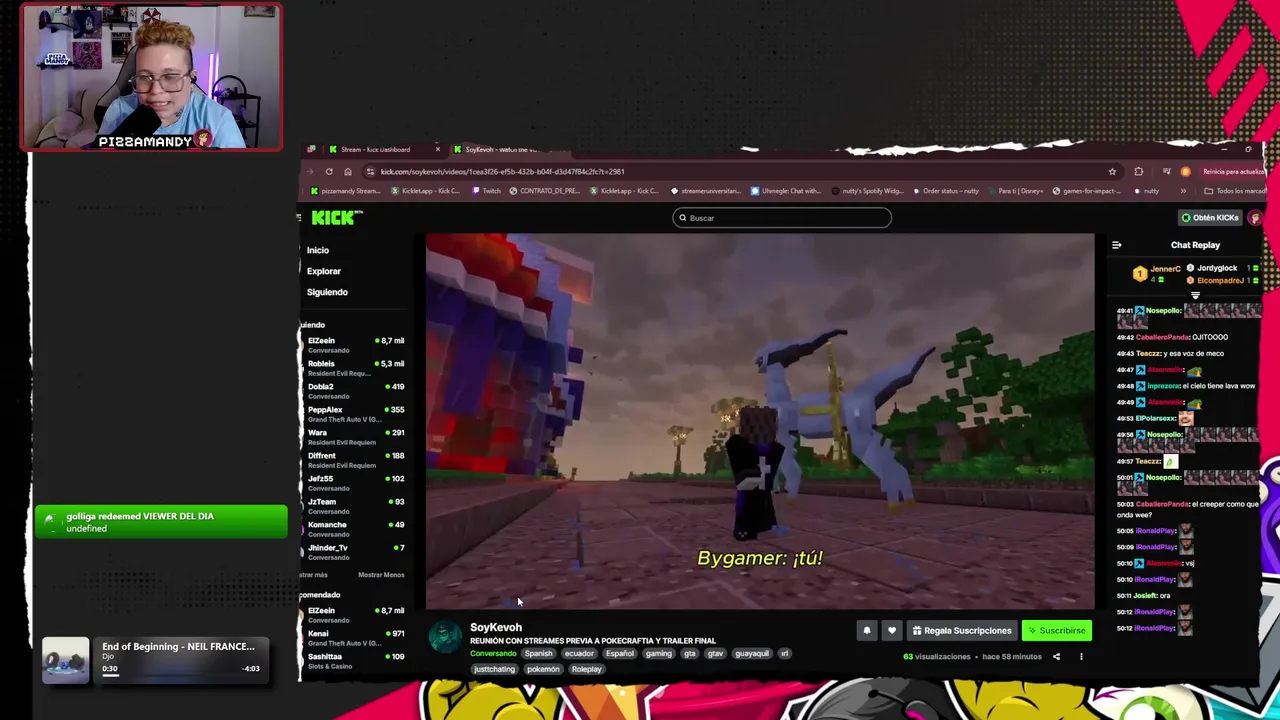The image size is (1280, 720).
Task: Open Explorar in sidebar
Action: (x=324, y=272)
